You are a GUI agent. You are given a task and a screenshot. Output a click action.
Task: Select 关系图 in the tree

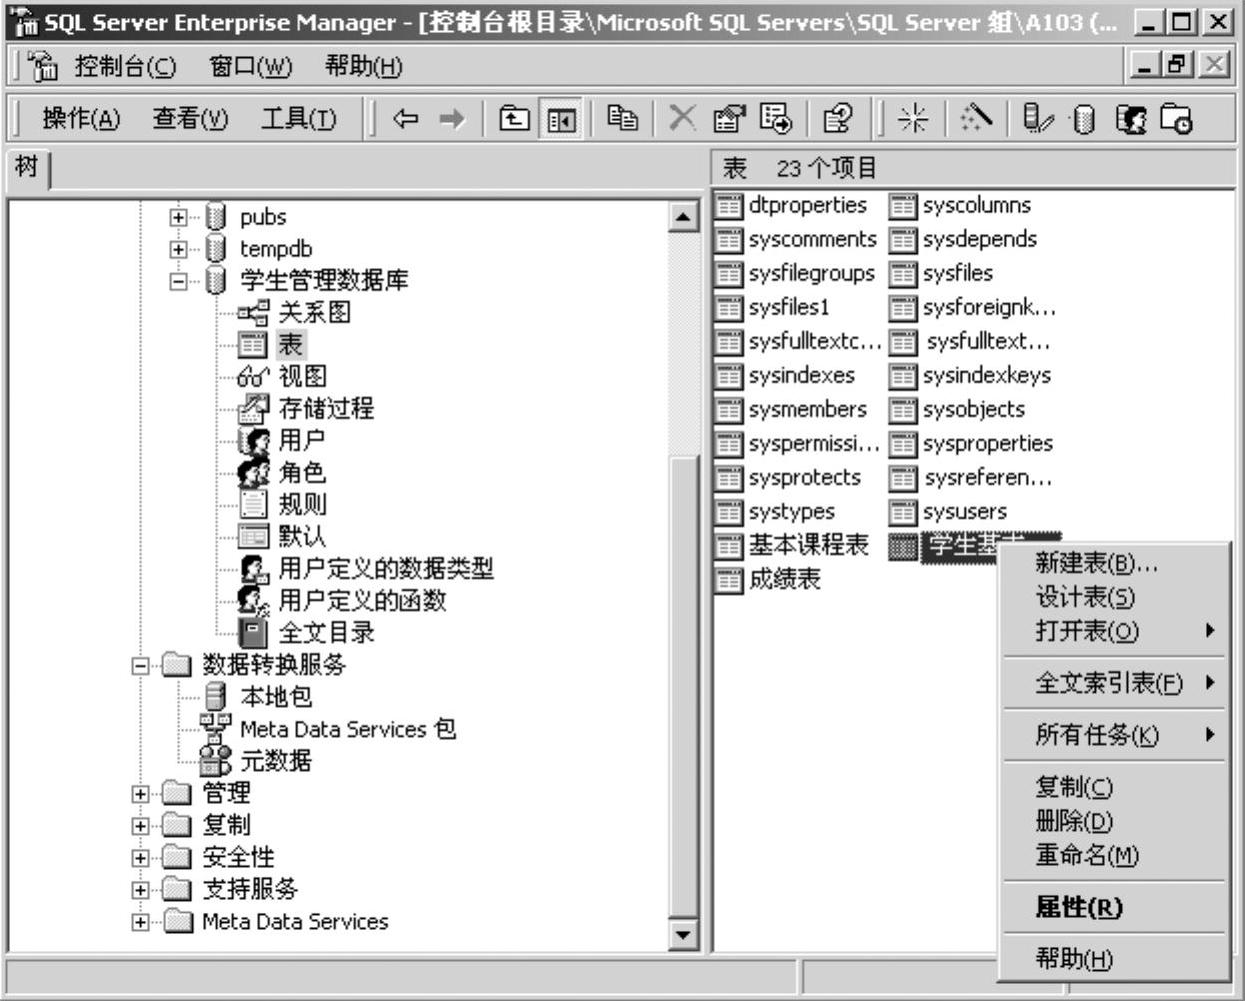point(314,312)
